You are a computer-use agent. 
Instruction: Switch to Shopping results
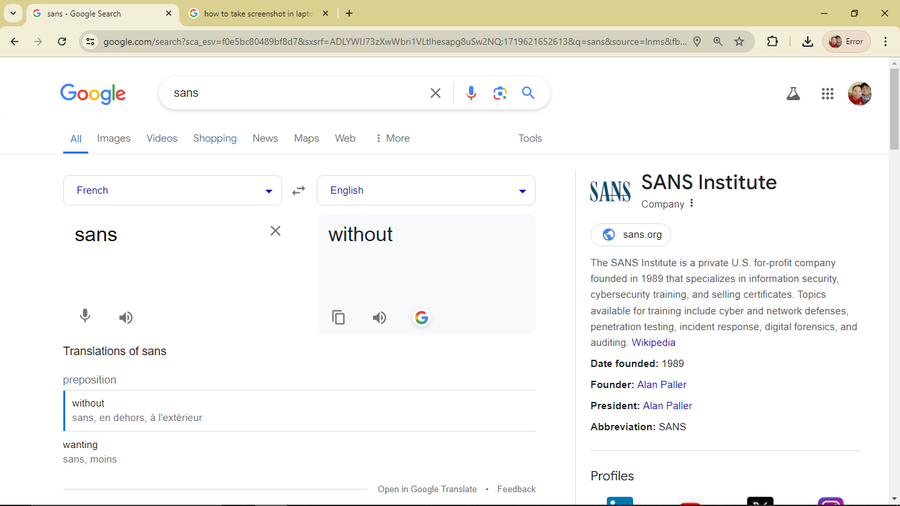[215, 138]
